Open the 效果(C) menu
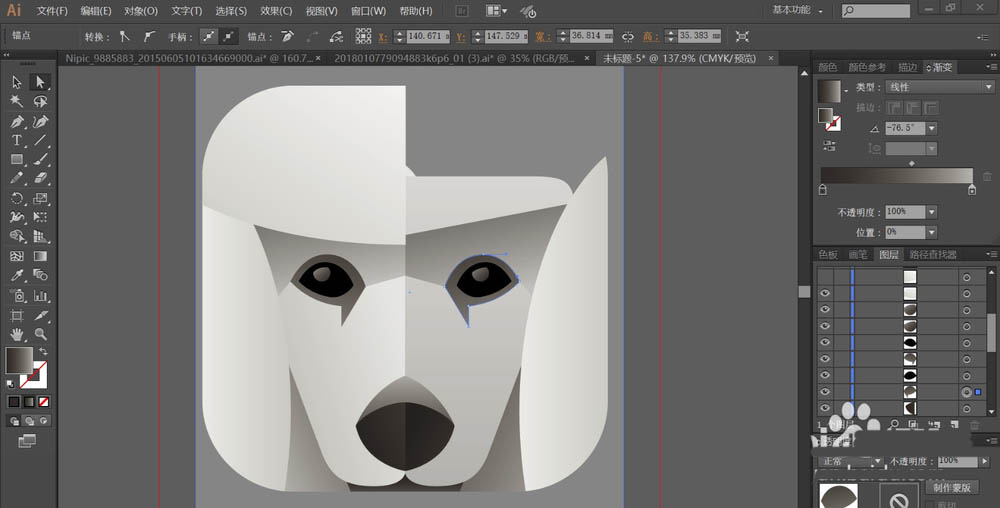Viewport: 1000px width, 508px height. coord(276,11)
